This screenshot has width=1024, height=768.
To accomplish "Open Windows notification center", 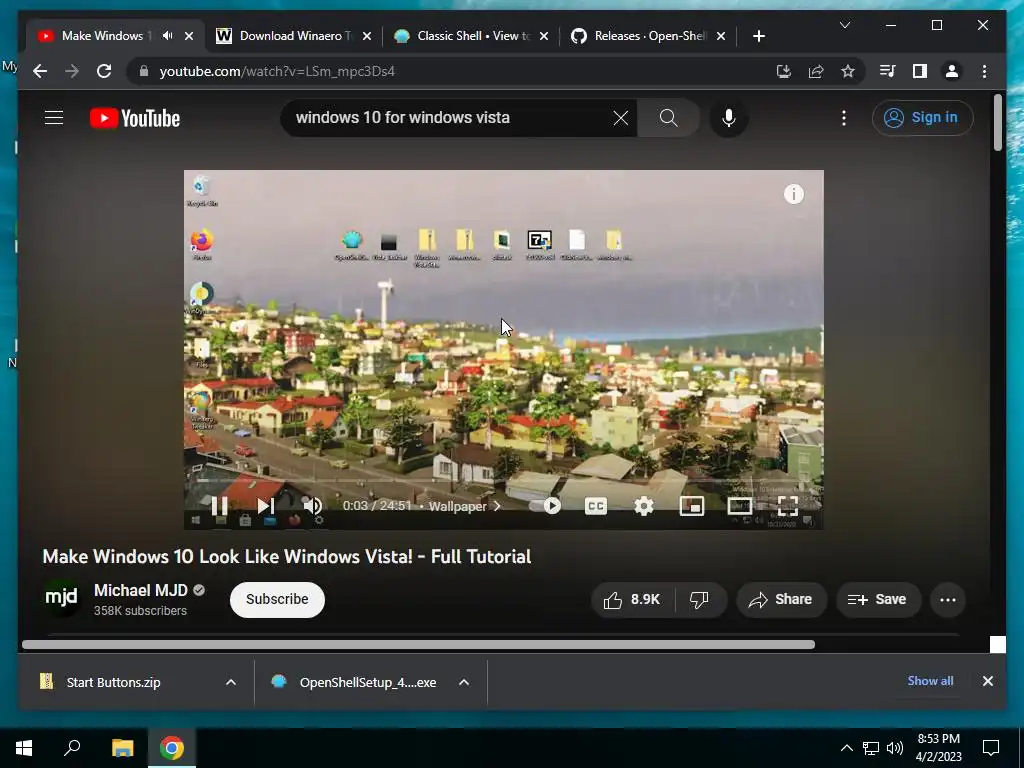I will (x=991, y=748).
